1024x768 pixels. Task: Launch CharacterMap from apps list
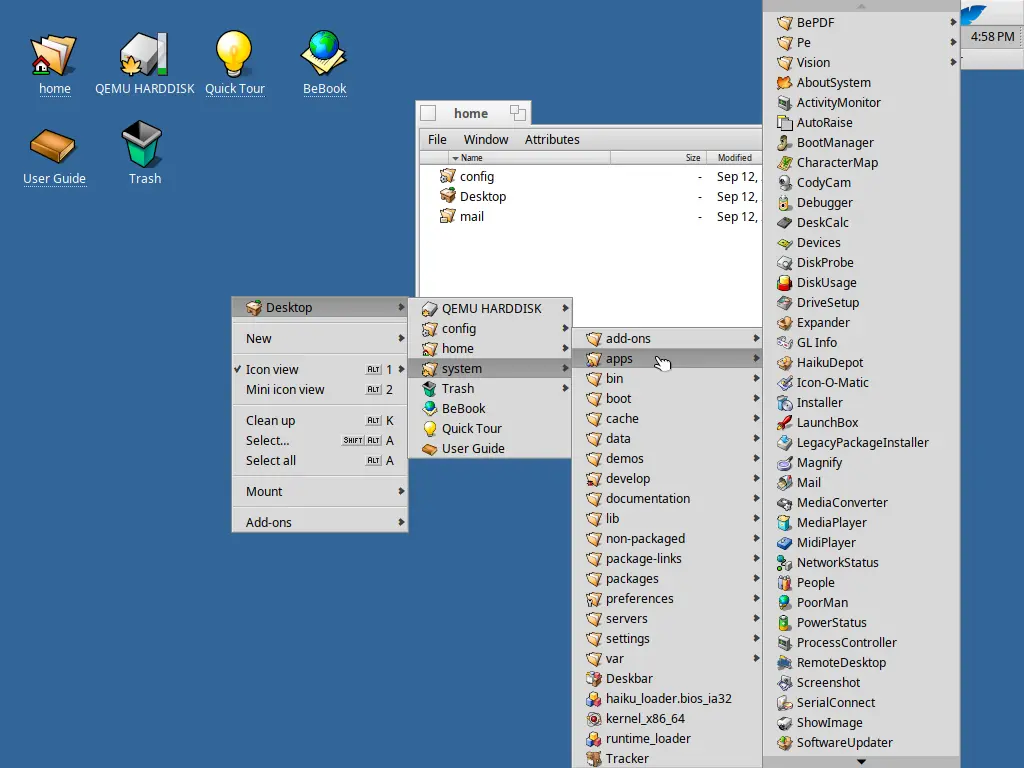click(x=861, y=163)
